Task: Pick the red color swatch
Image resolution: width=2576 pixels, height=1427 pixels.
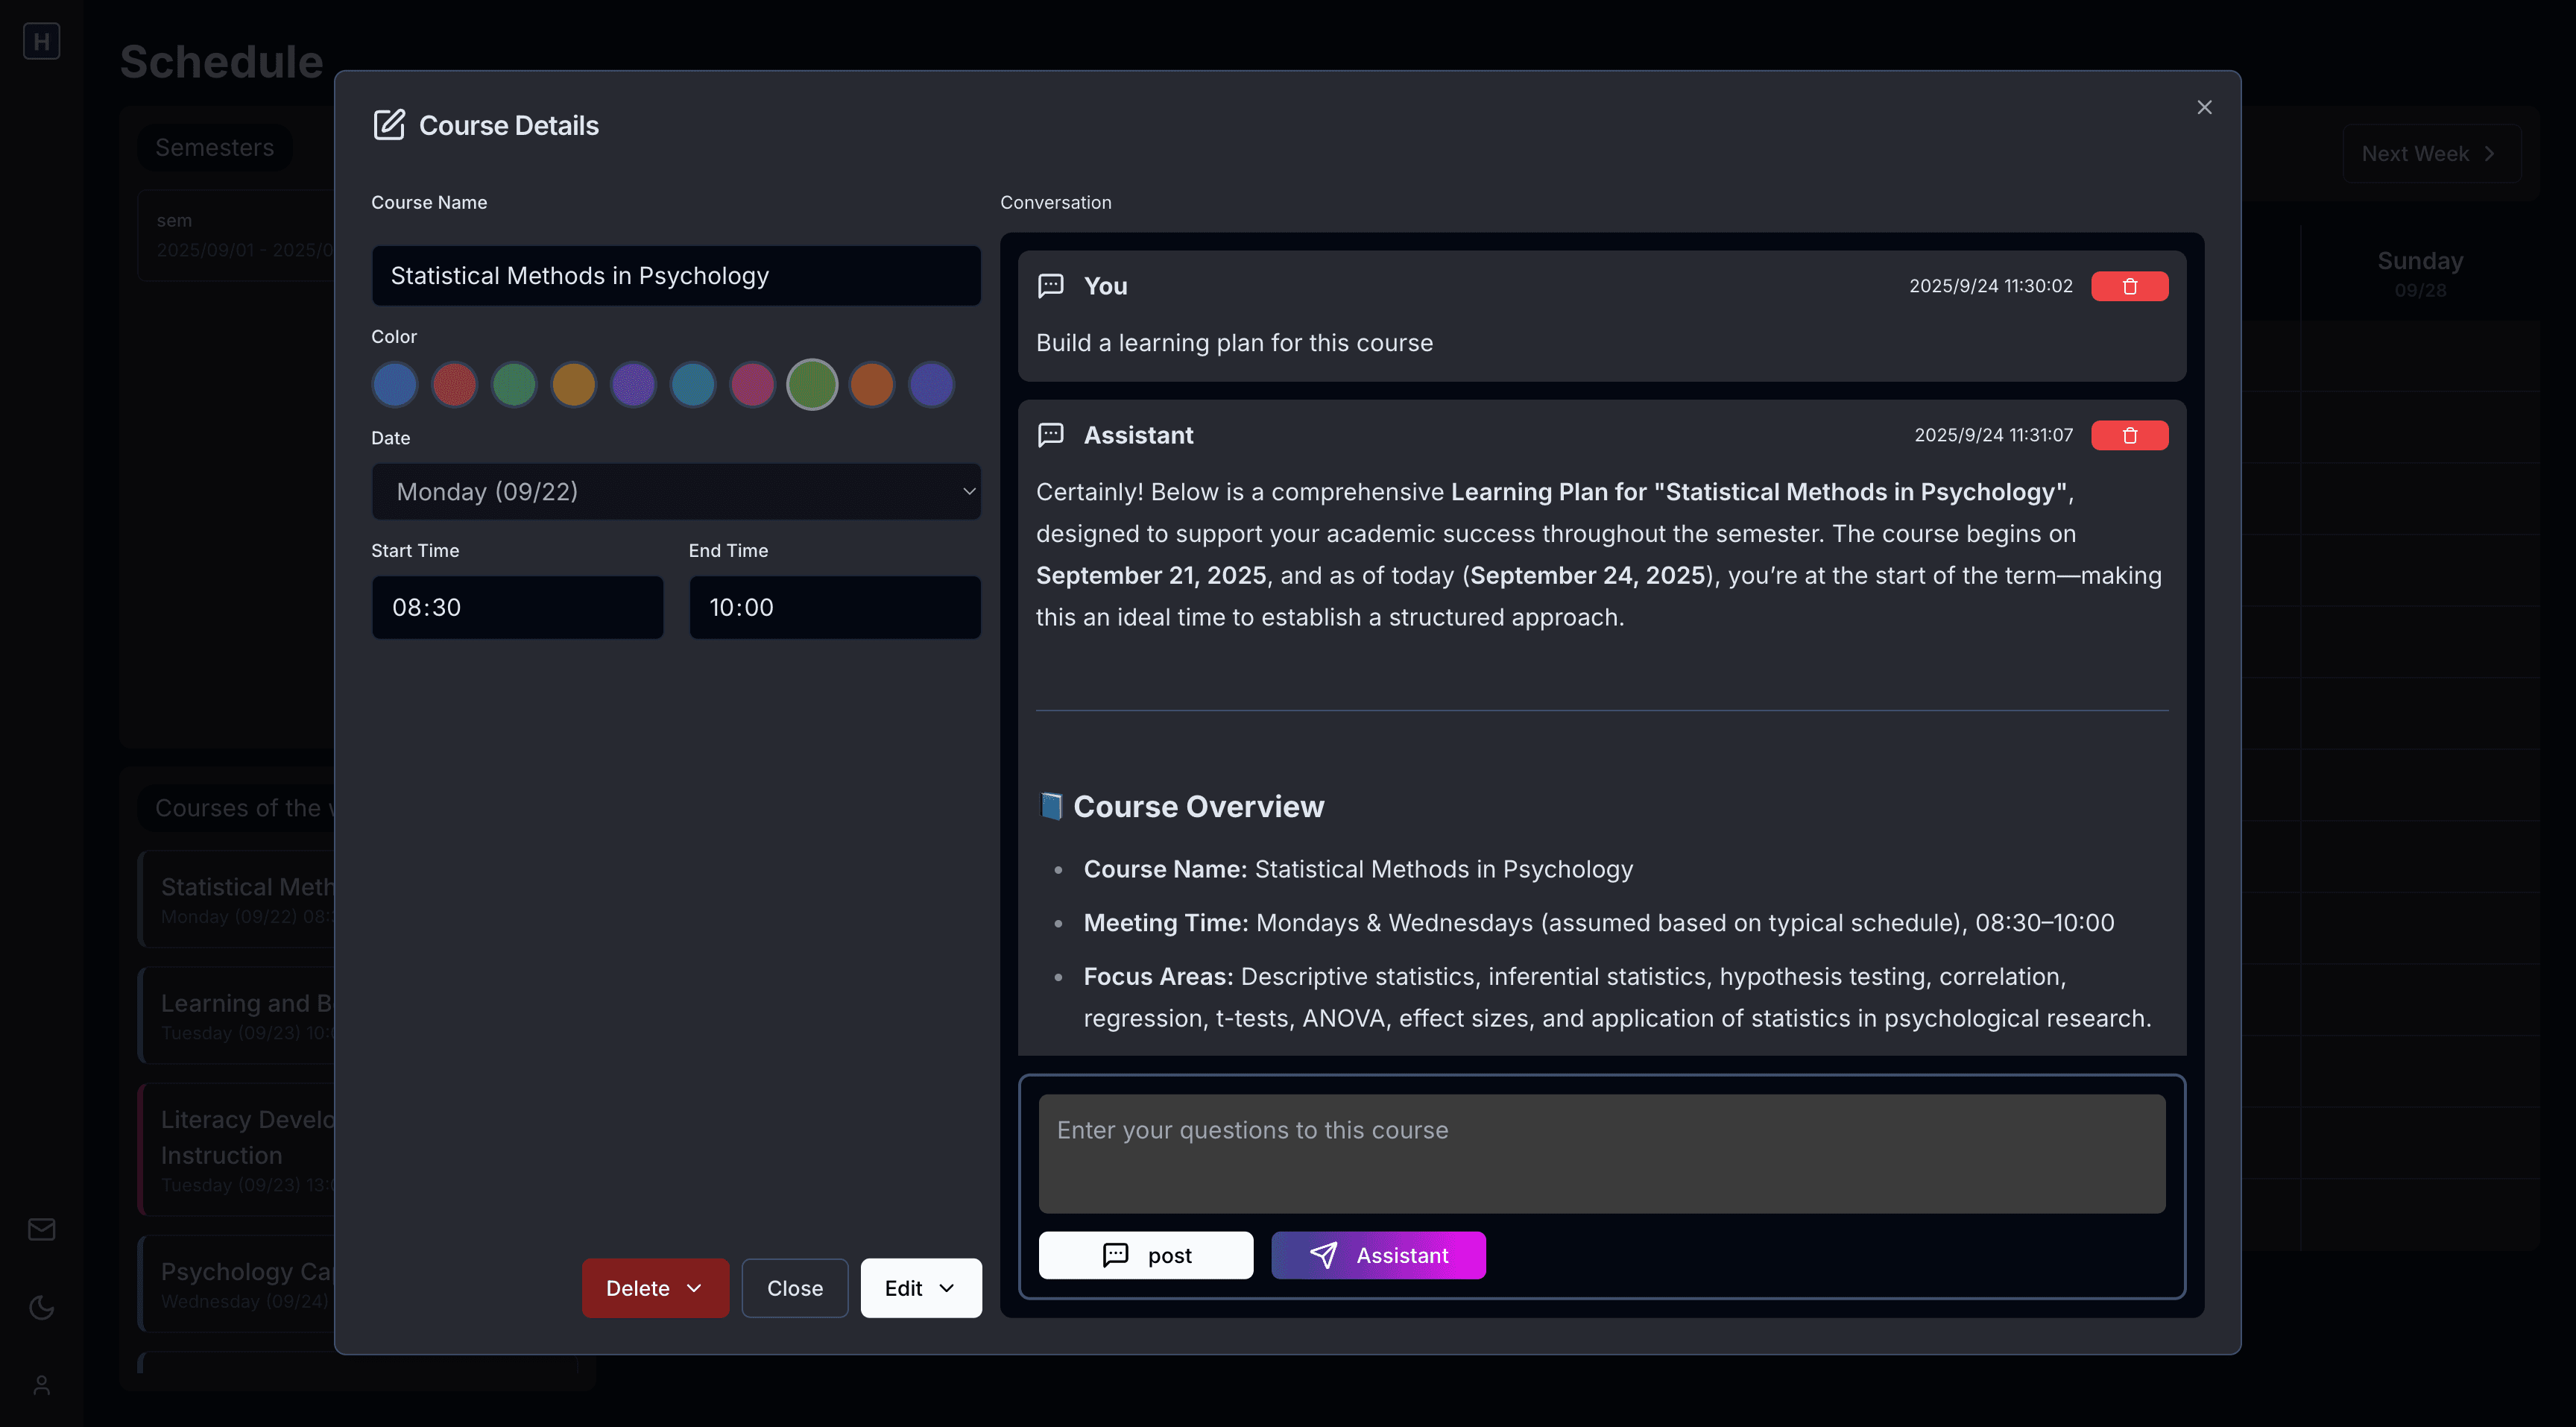Action: pyautogui.click(x=454, y=385)
